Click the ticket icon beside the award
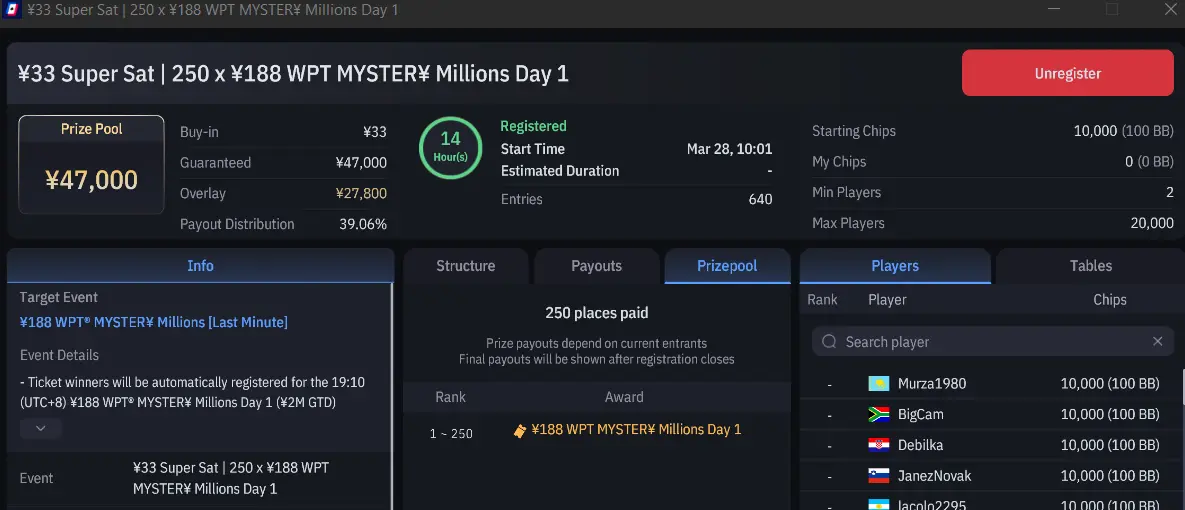This screenshot has height=510, width=1185. (x=519, y=430)
